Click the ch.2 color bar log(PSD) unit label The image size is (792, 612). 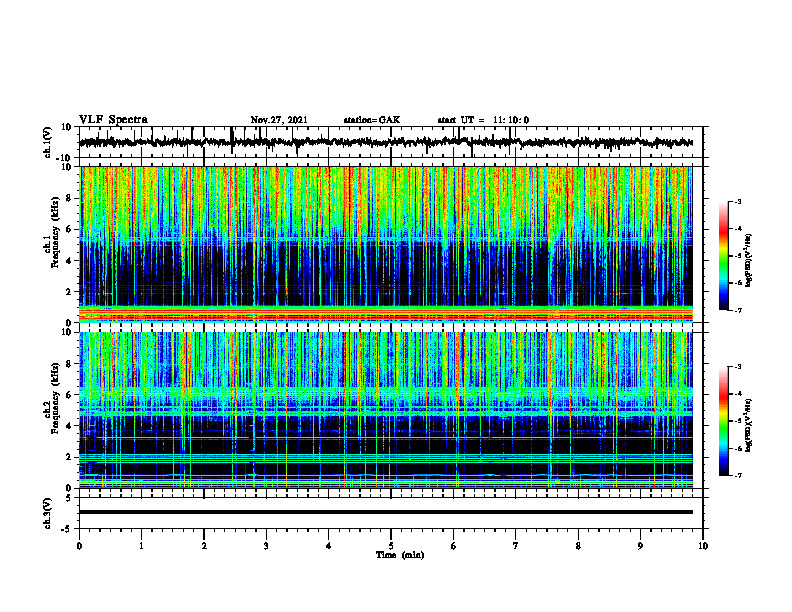pos(749,425)
